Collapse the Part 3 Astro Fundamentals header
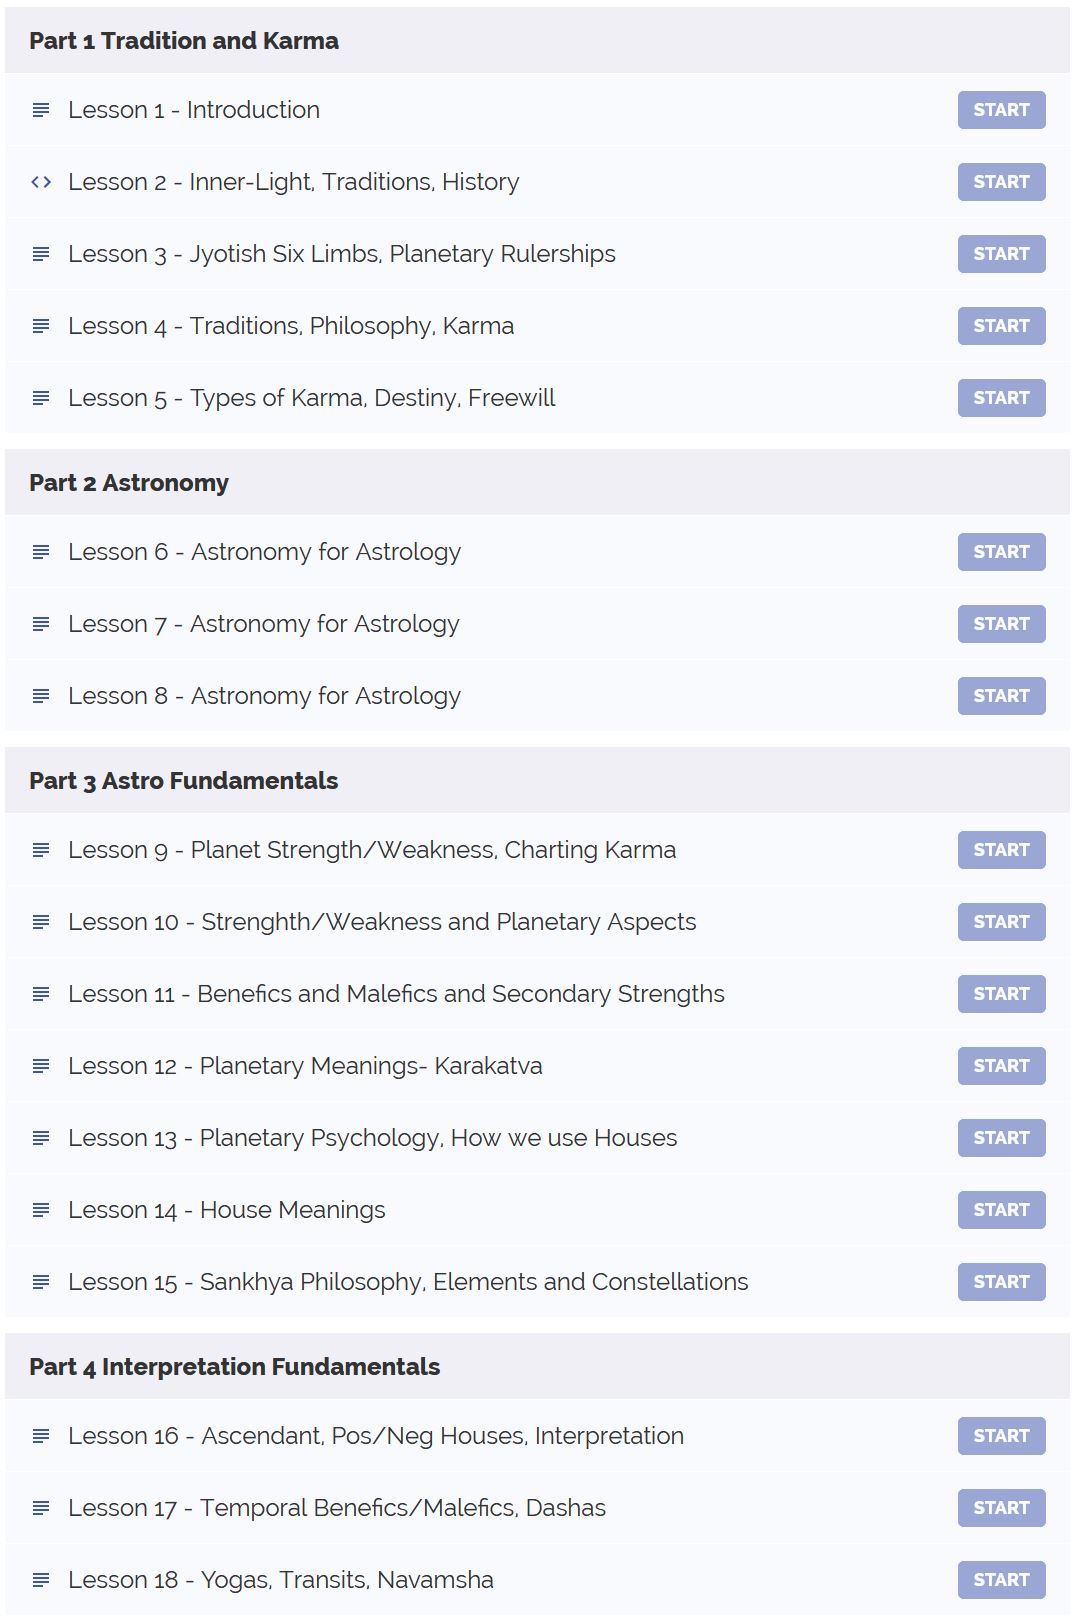The image size is (1080, 1624). pyautogui.click(x=537, y=780)
